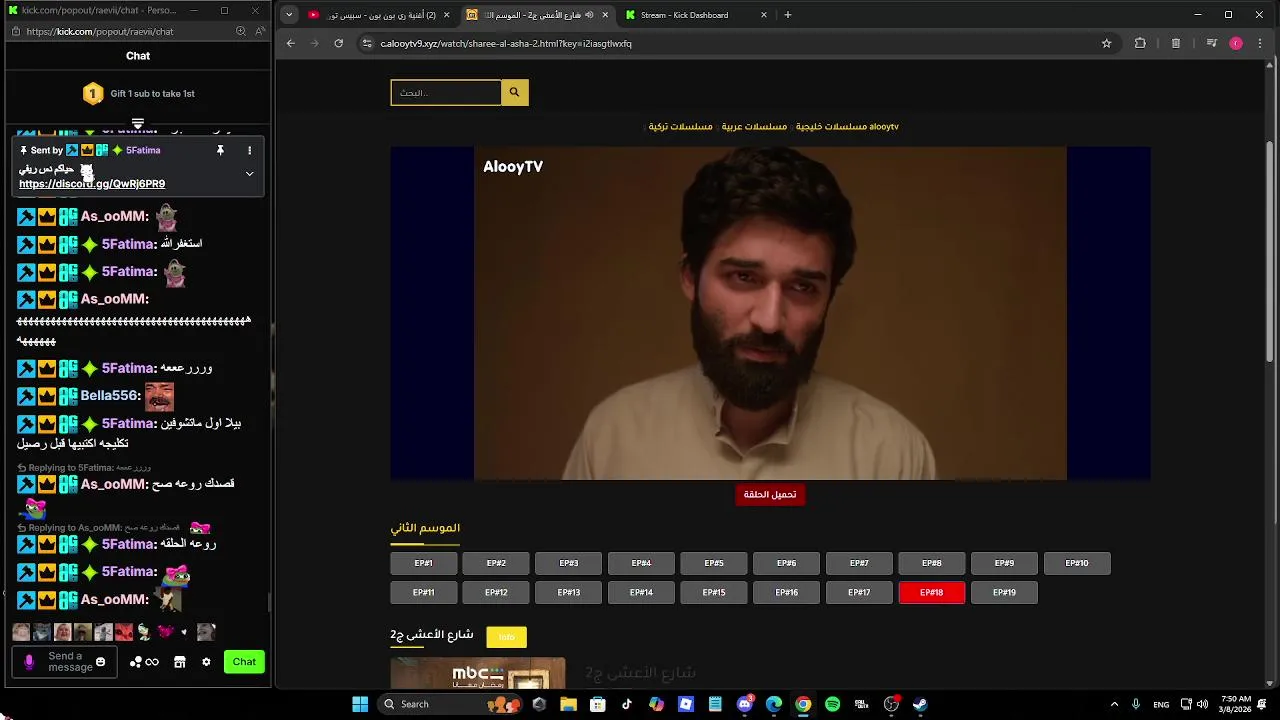Open Chrome three-dot menu
The width and height of the screenshot is (1280, 720).
[1260, 43]
